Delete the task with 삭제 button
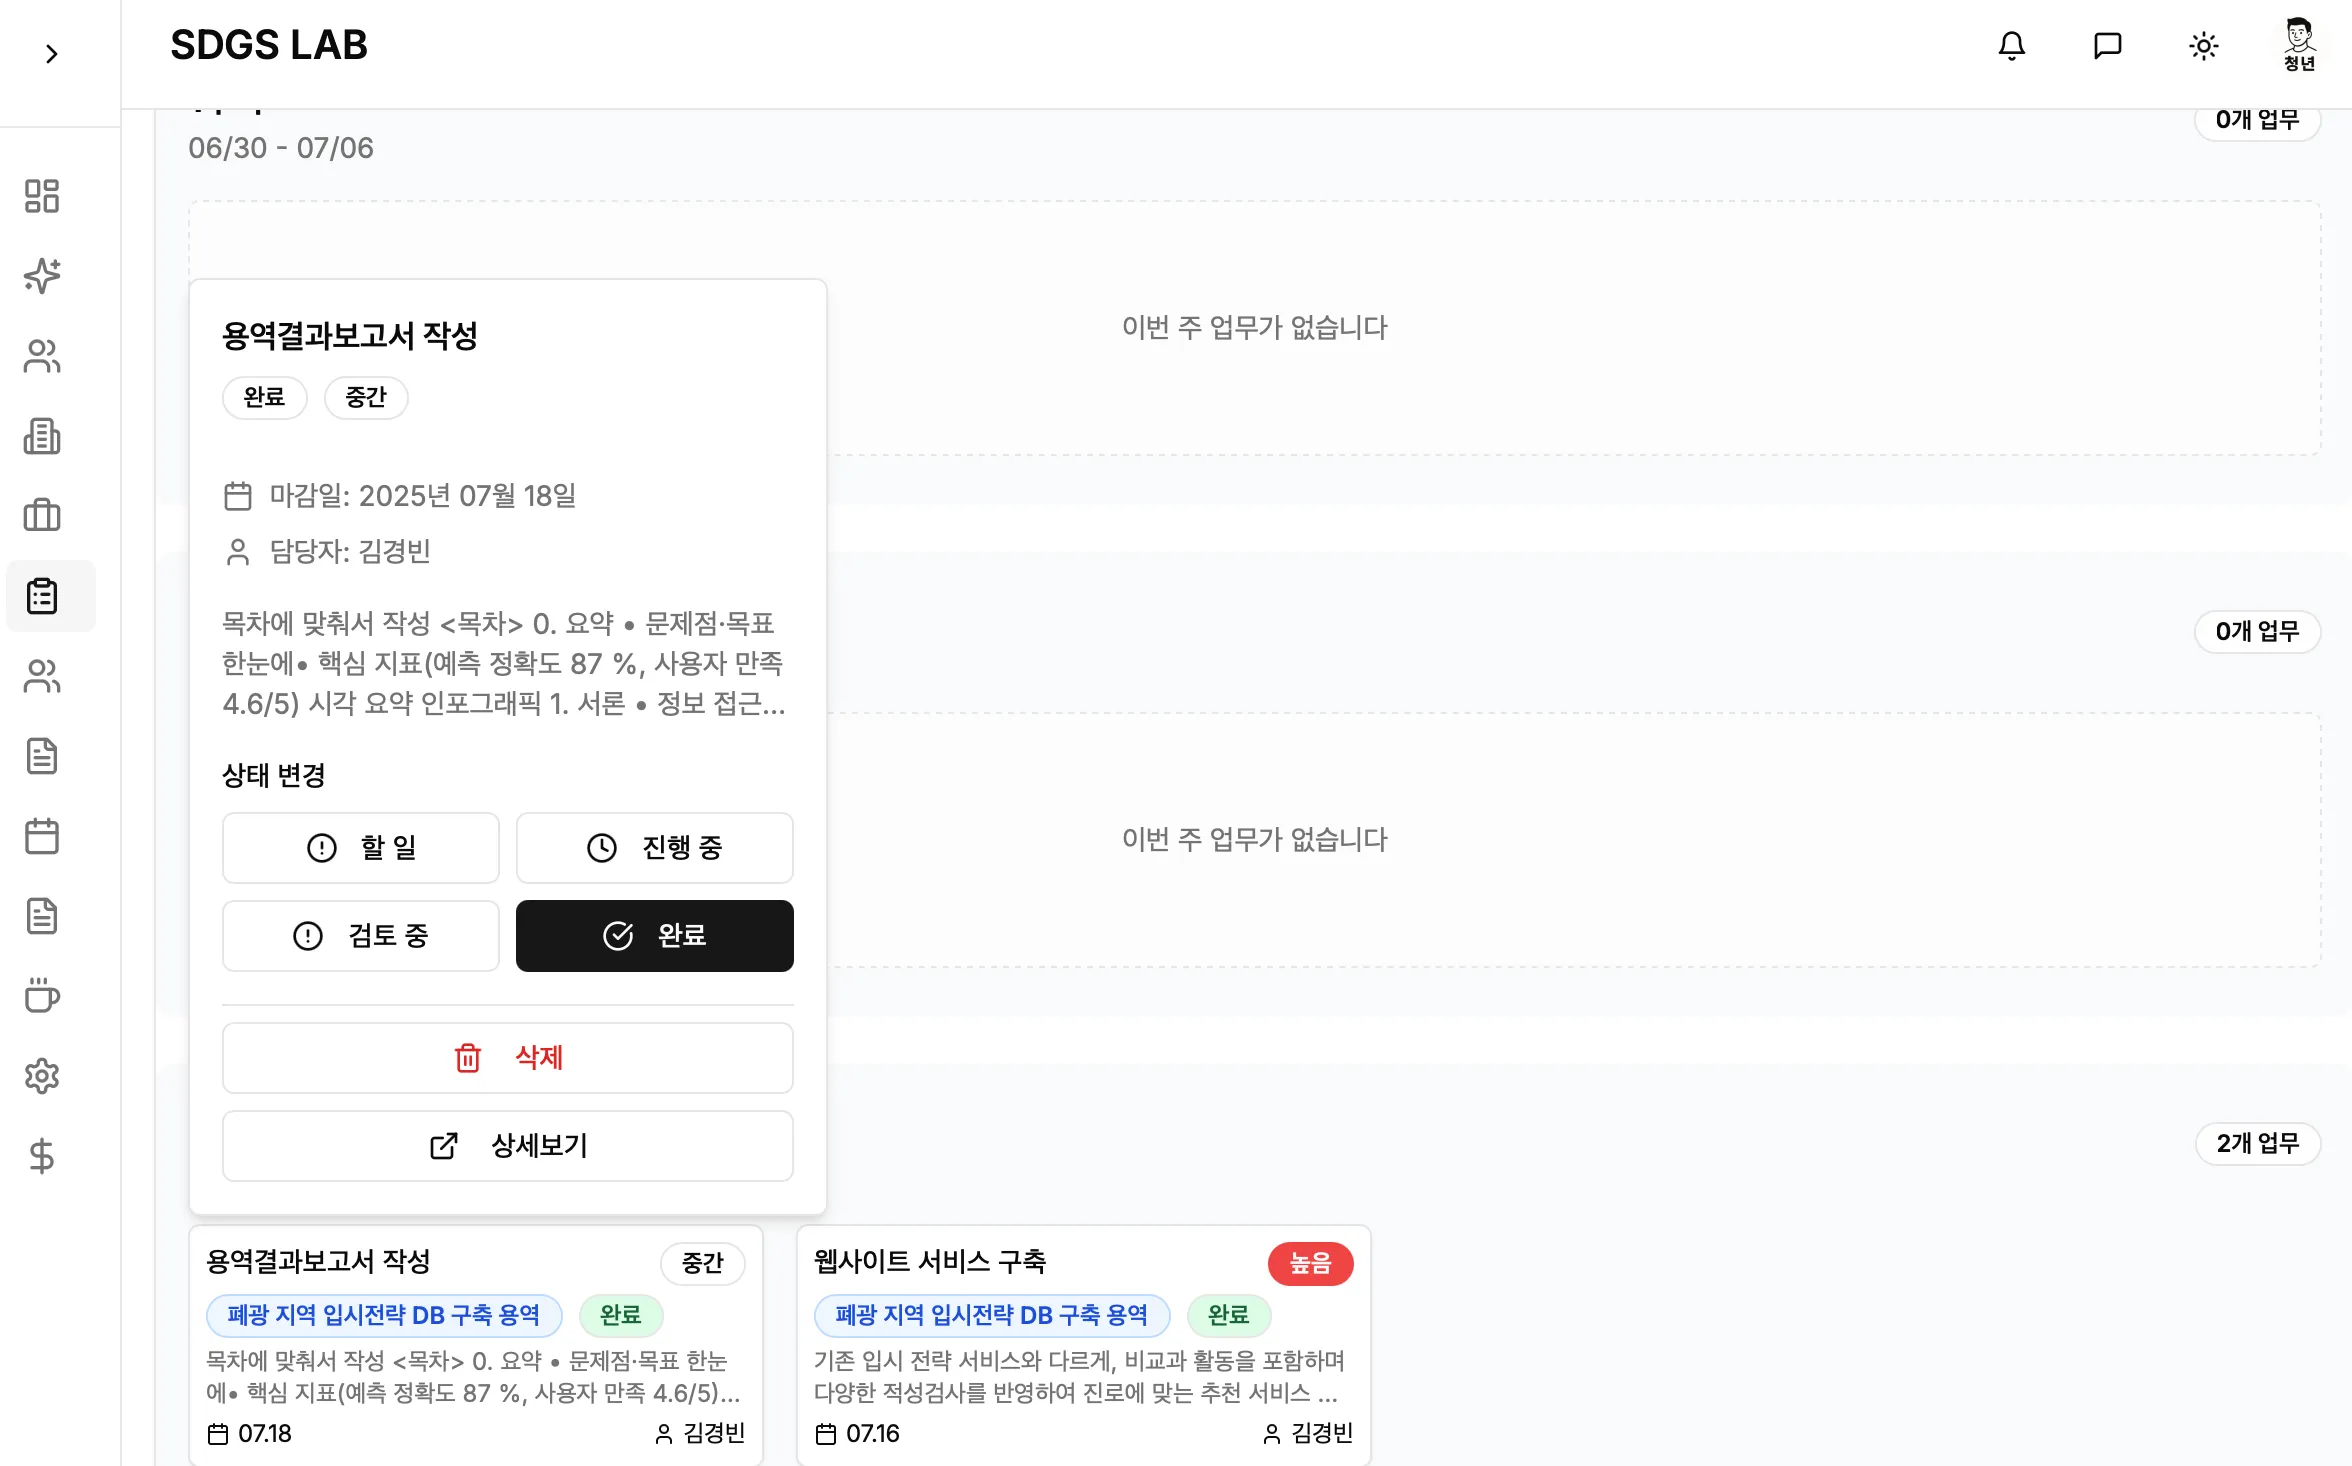Viewport: 2352px width, 1466px height. point(508,1058)
